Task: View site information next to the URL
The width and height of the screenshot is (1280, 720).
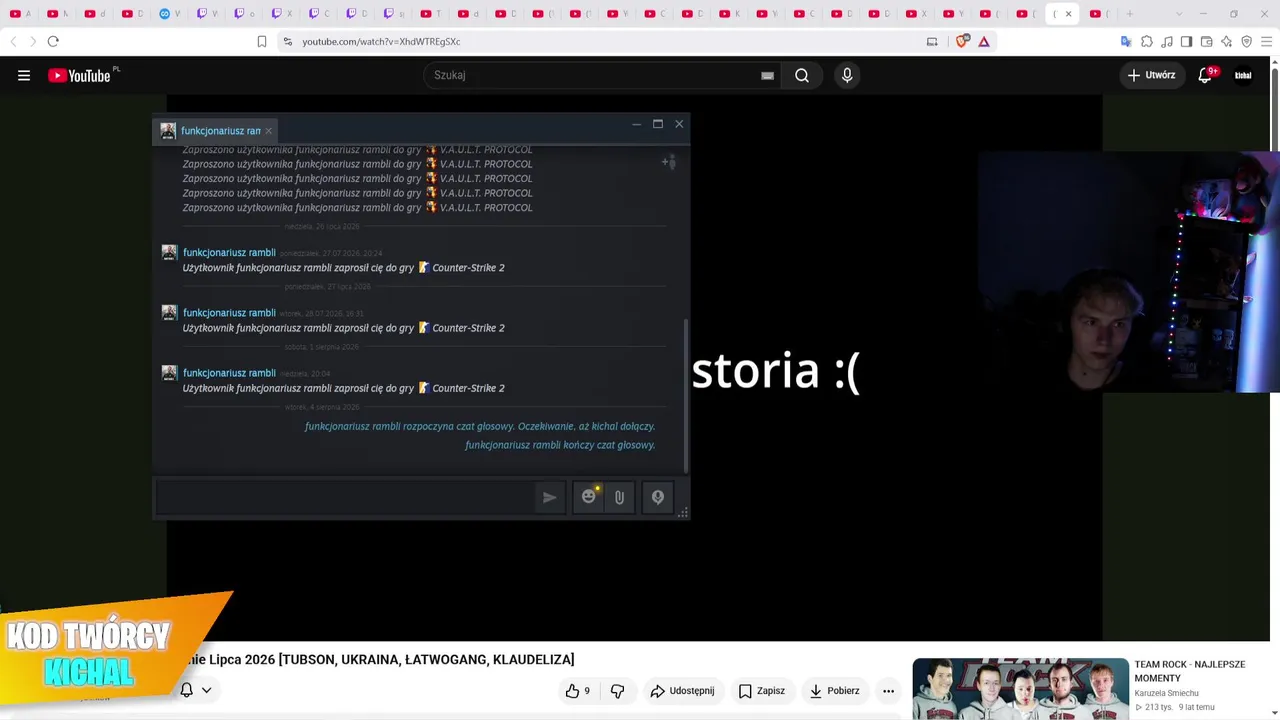Action: click(287, 41)
